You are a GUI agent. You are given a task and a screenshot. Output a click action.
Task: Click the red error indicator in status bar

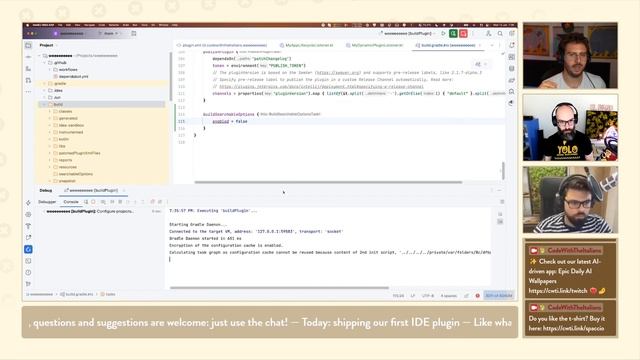(x=477, y=296)
